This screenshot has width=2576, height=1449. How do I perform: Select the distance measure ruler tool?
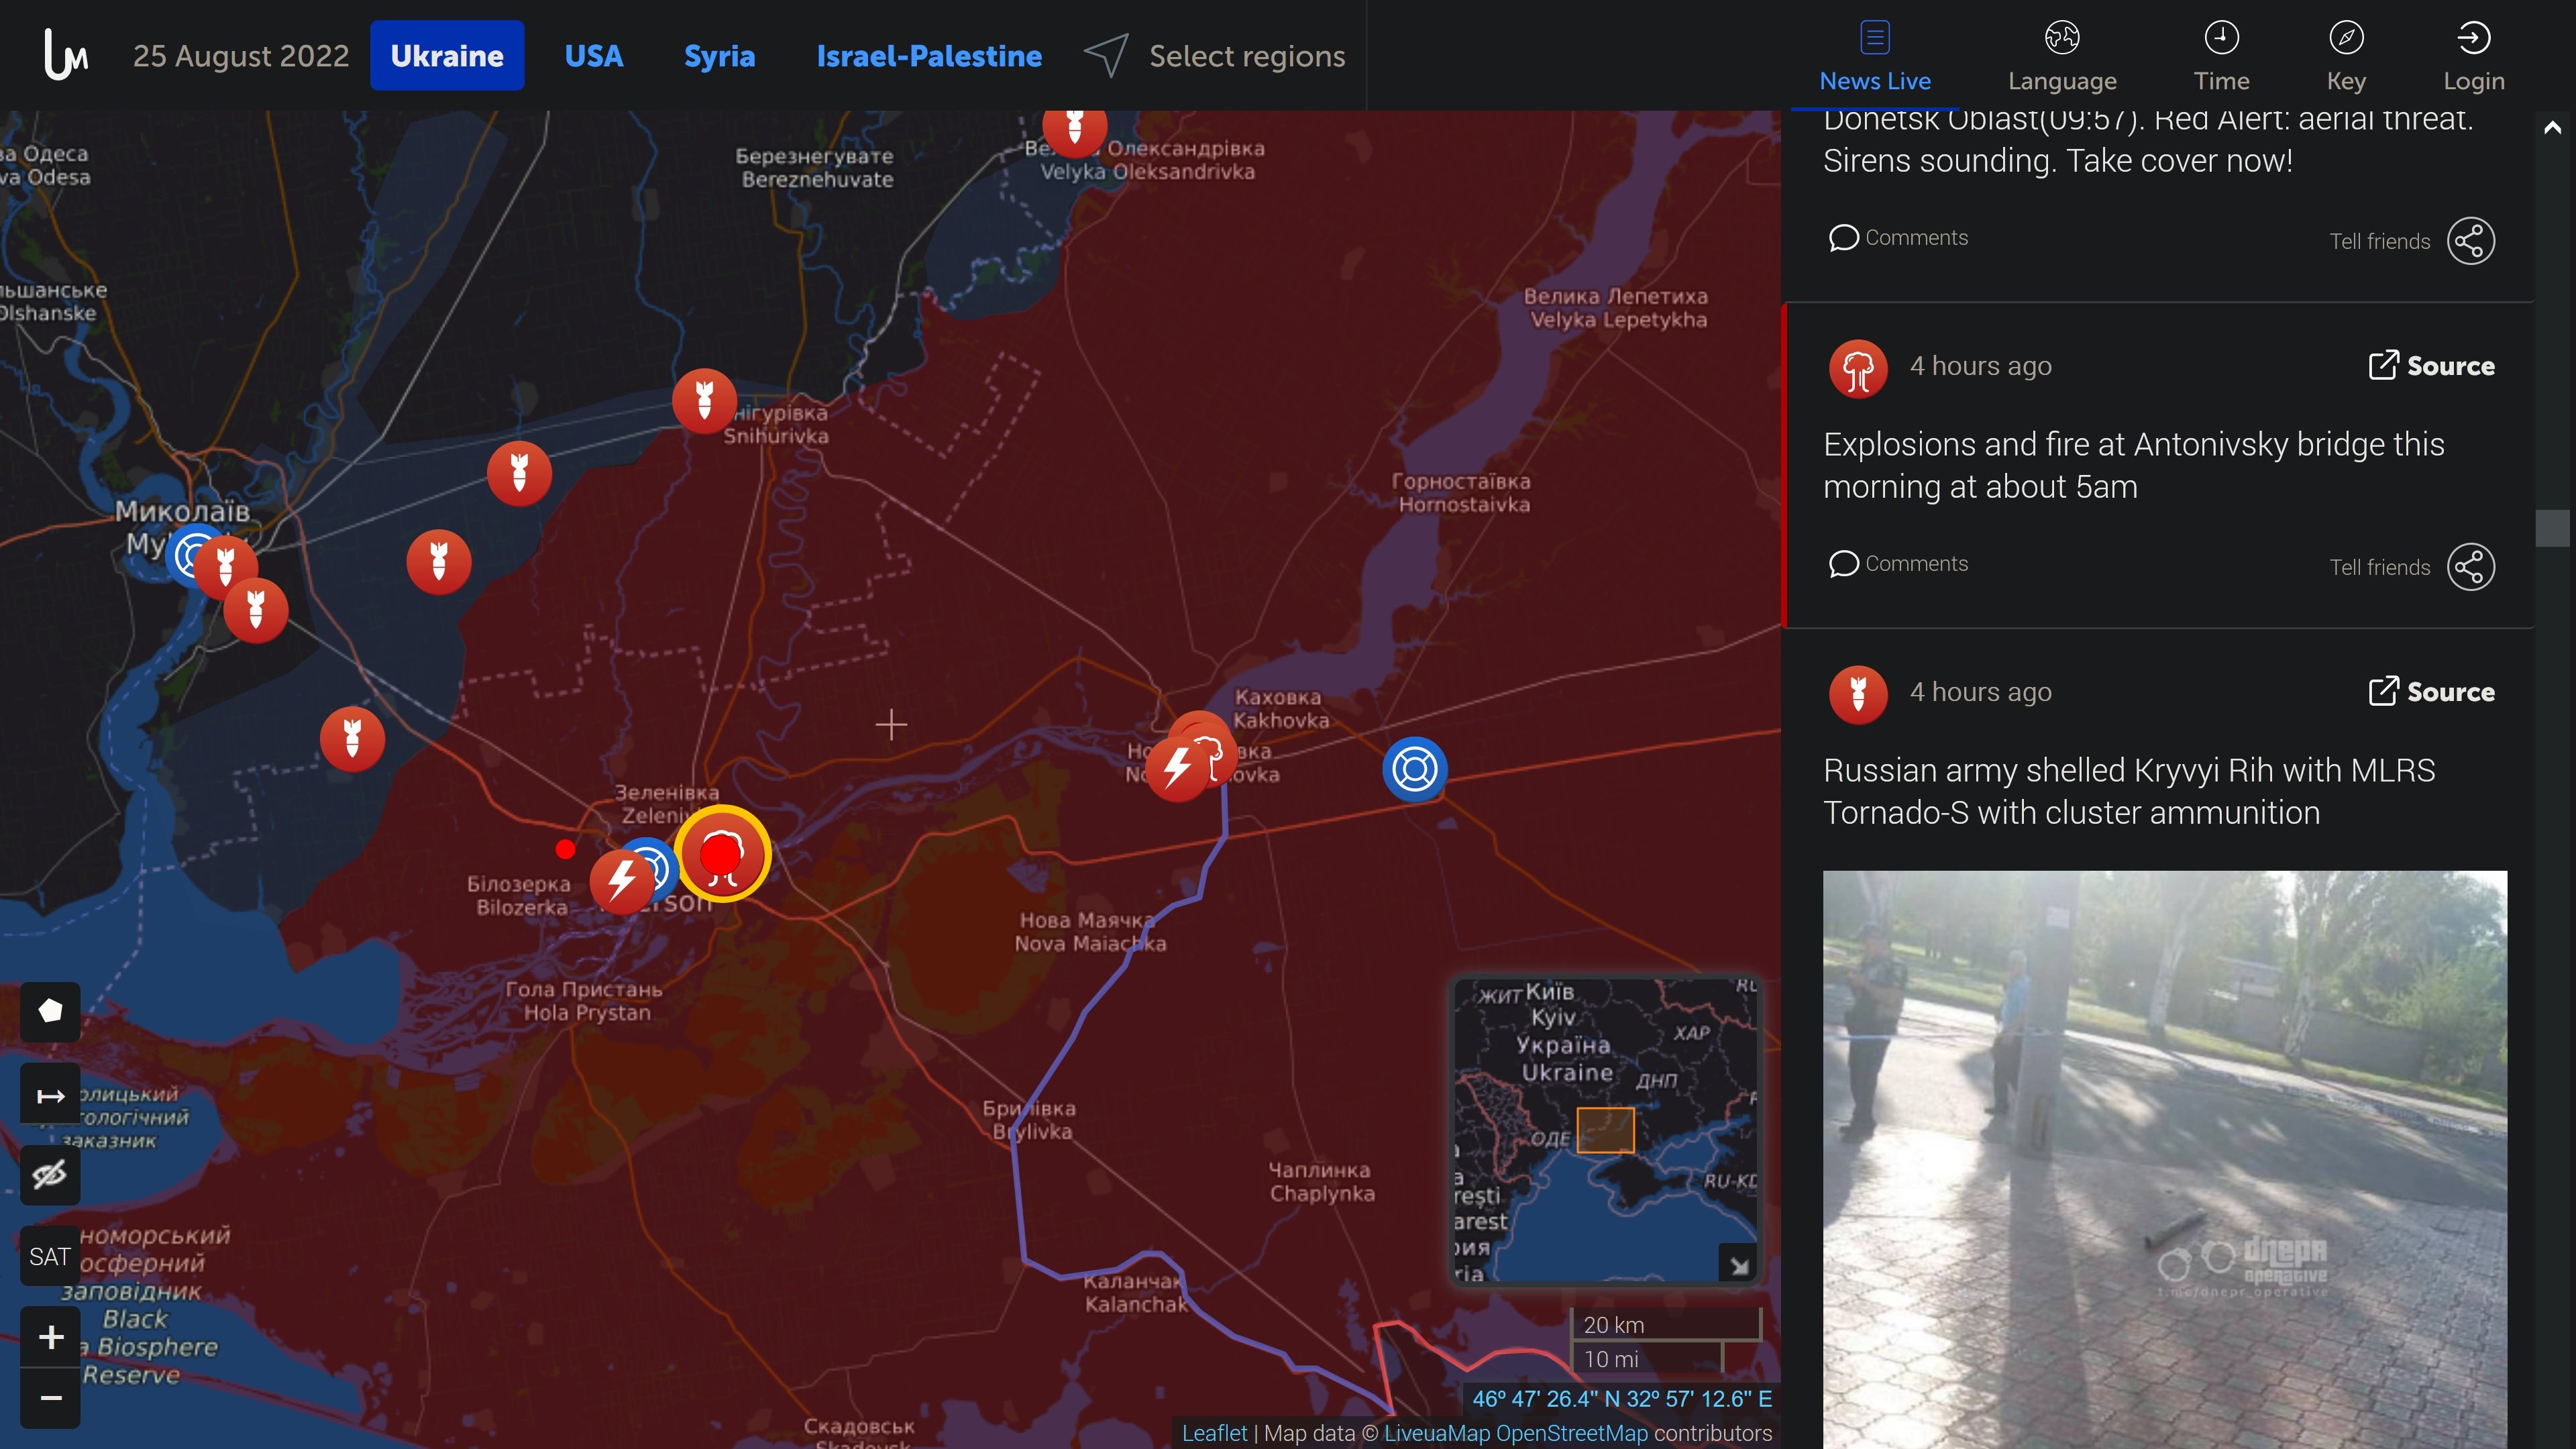tap(50, 1096)
